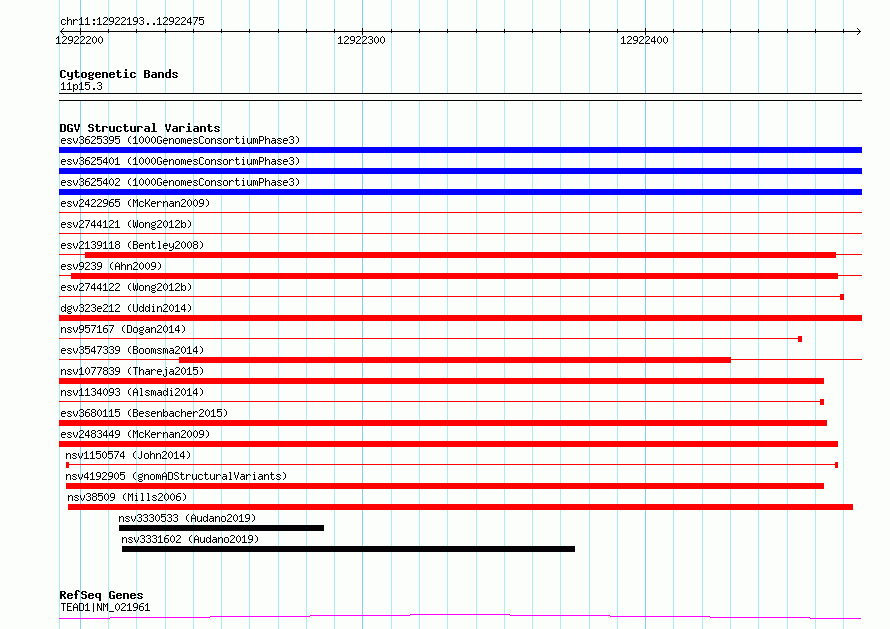
Task: Select the esv3625395 (1000GenomesConsortiumPhase3) label
Action: tap(180, 140)
